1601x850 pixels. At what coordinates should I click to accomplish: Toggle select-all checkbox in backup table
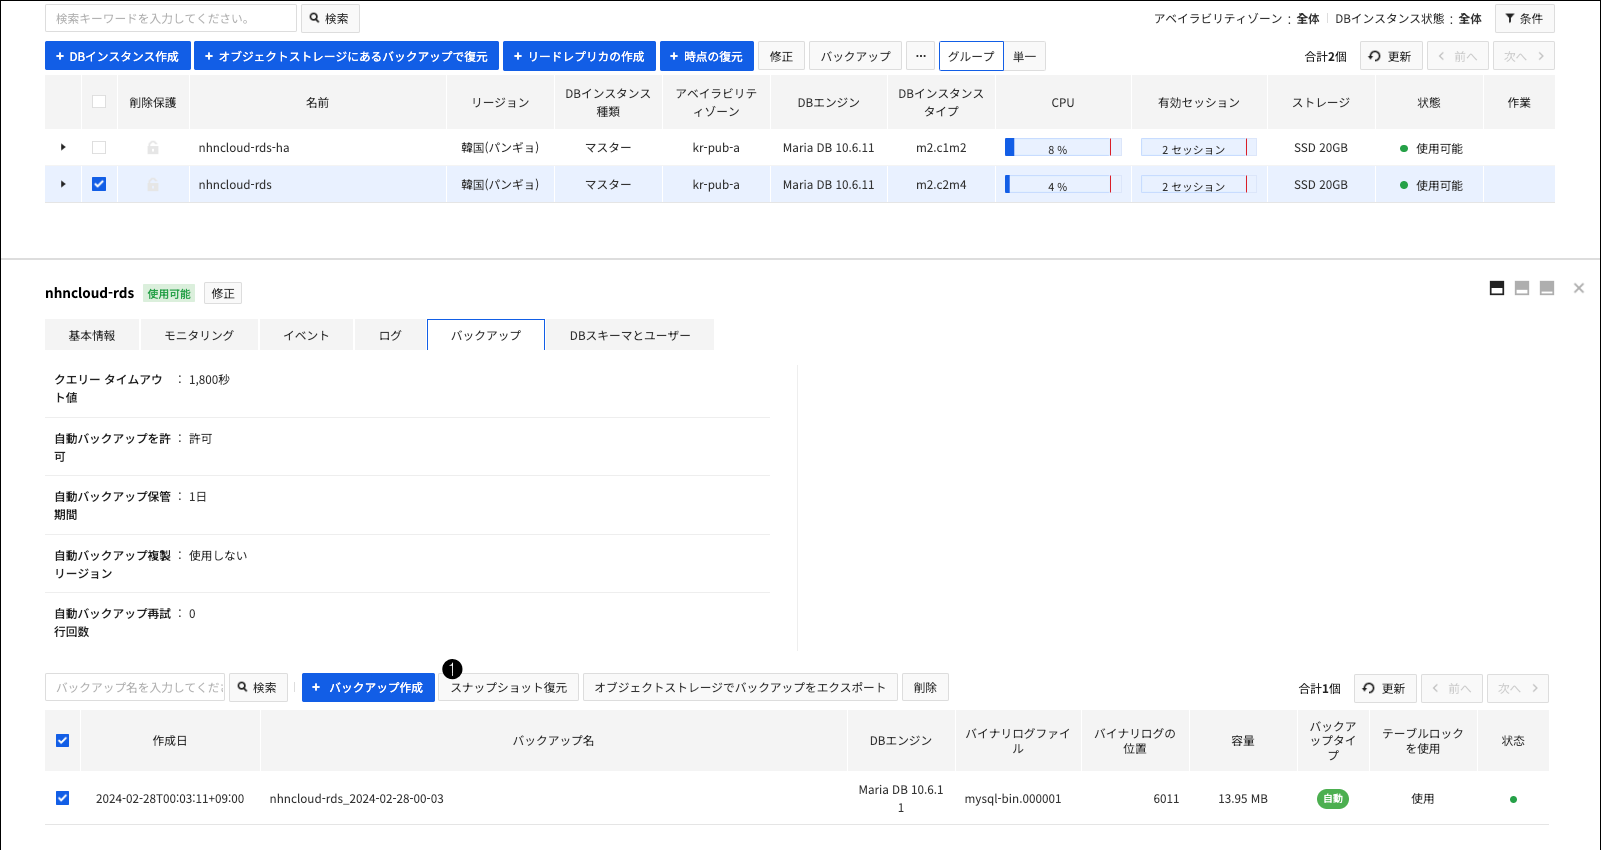[63, 740]
